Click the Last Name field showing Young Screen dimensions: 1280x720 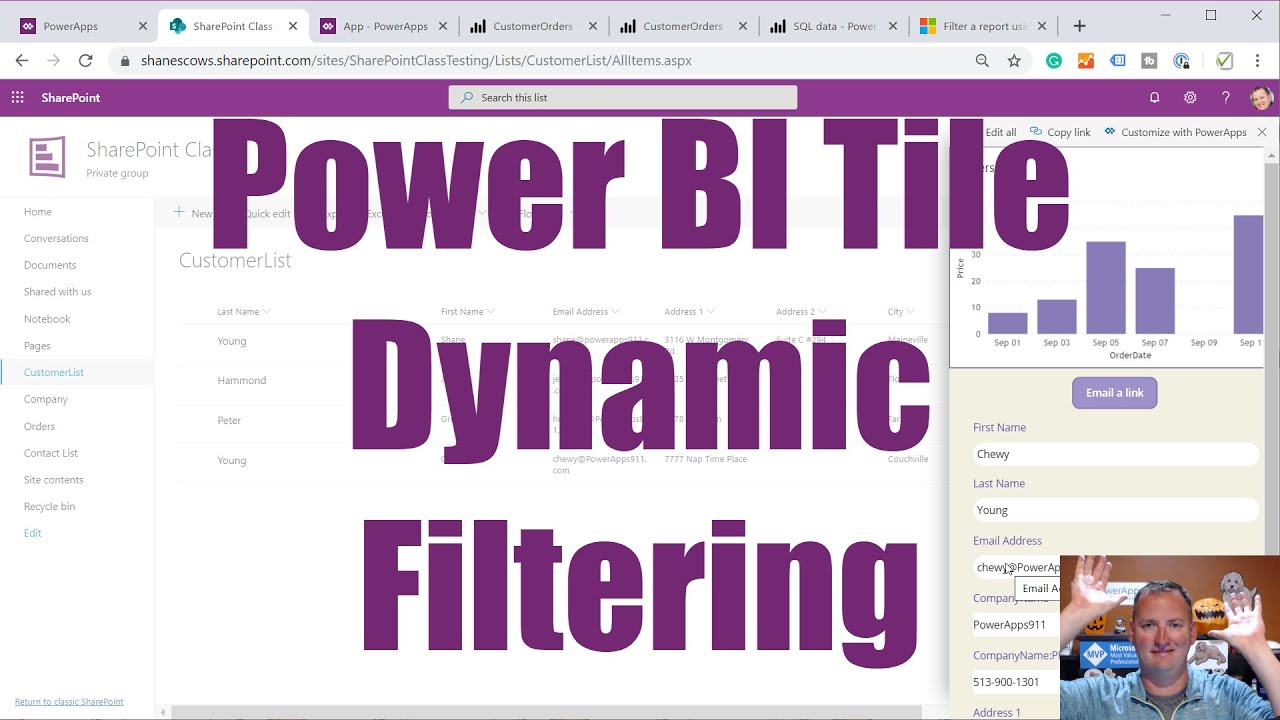(x=1115, y=510)
